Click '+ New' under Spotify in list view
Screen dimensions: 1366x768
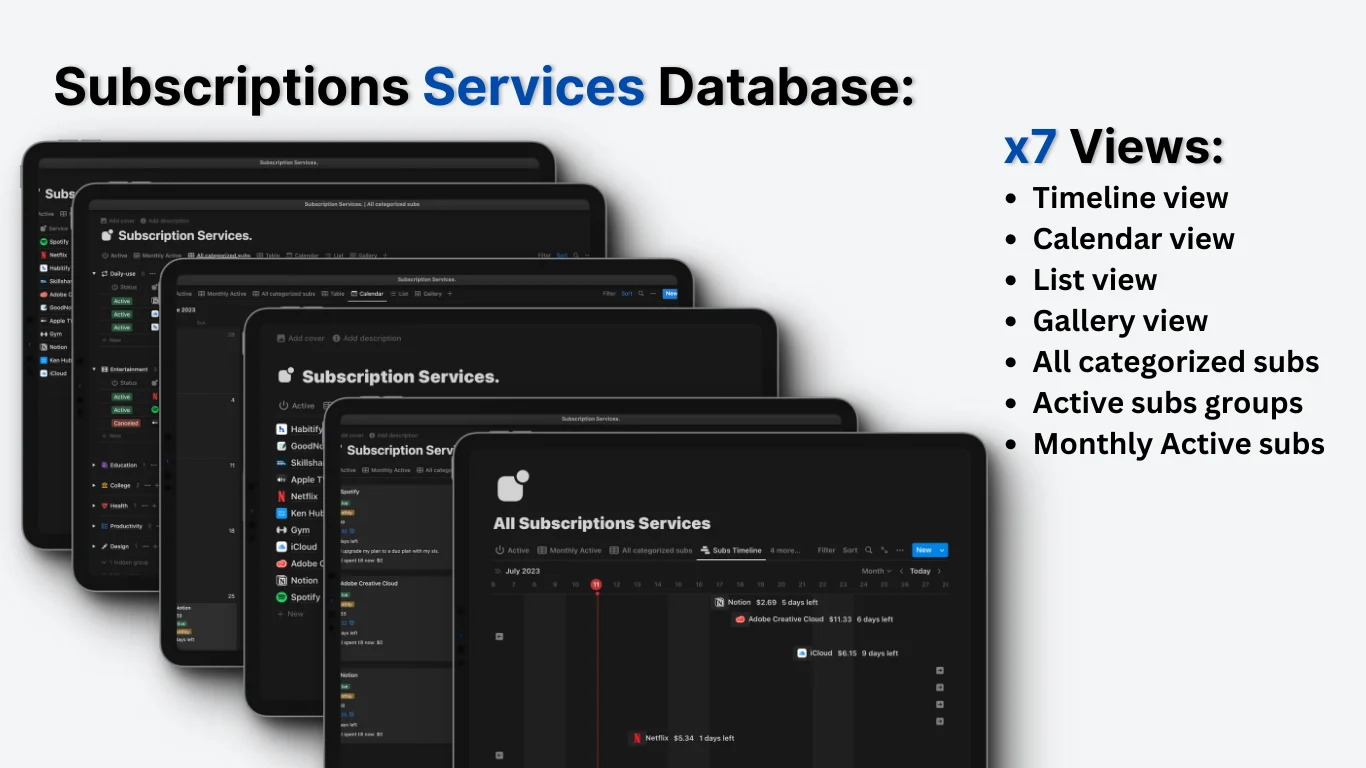tap(290, 614)
